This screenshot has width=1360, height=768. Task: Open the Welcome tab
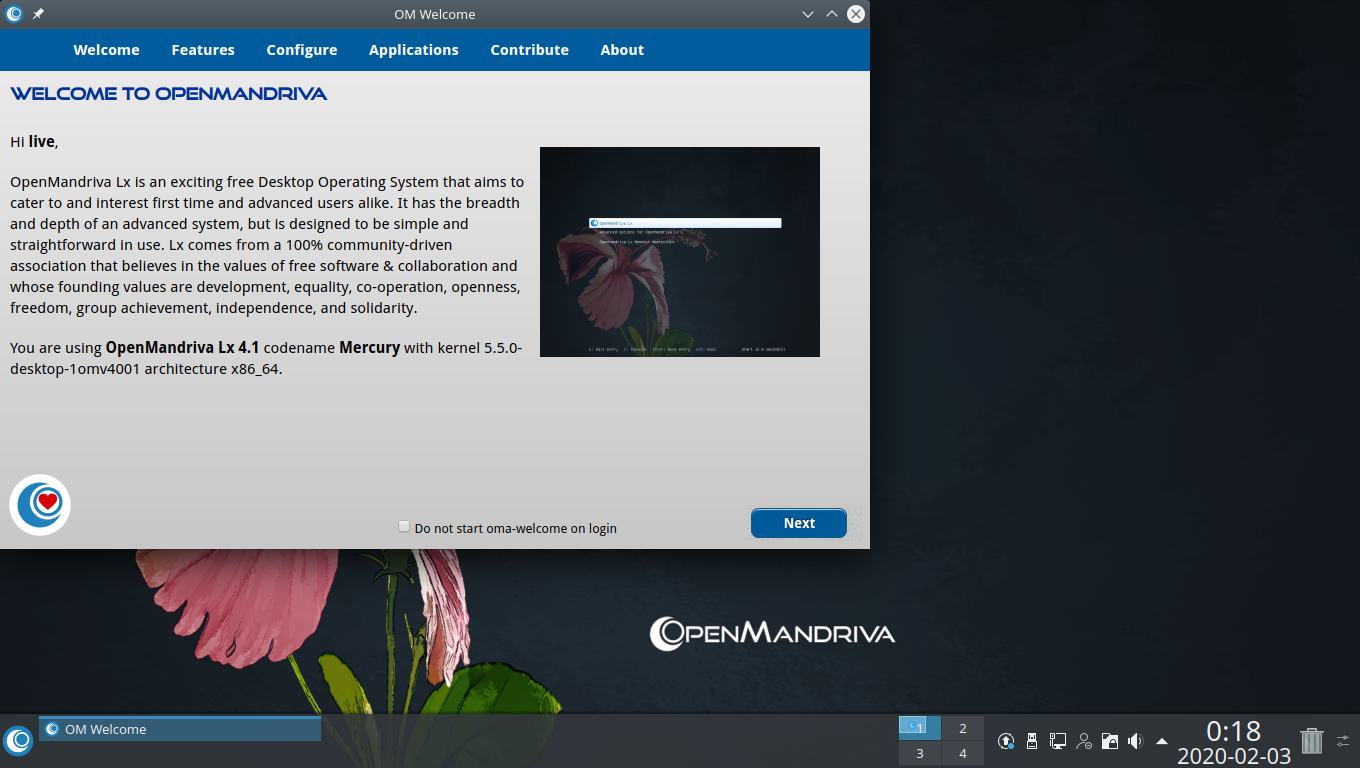point(106,50)
